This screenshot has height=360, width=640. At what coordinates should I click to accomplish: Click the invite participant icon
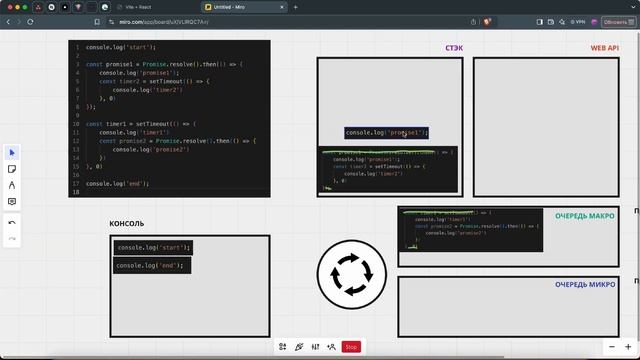[331, 347]
